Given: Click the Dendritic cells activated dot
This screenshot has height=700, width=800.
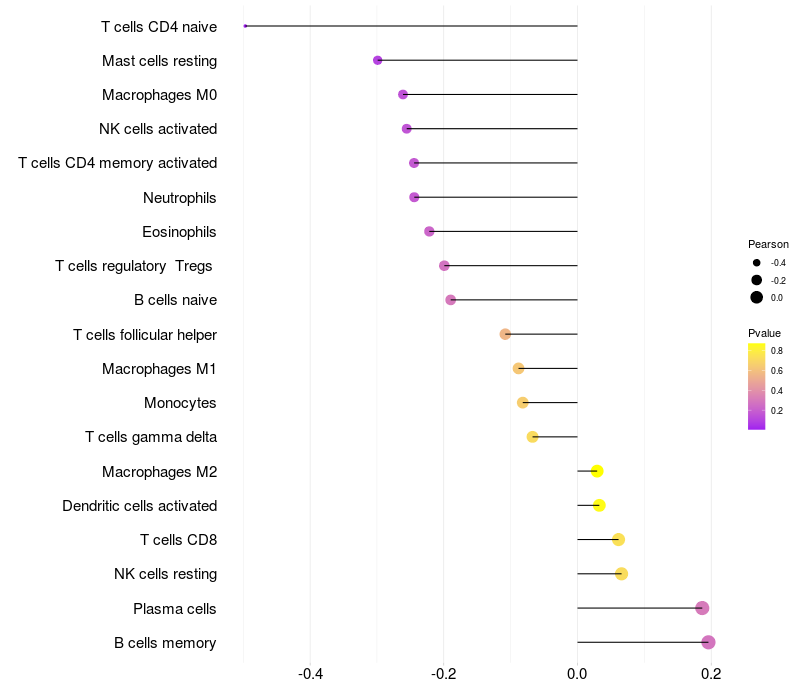Looking at the screenshot, I should (599, 505).
